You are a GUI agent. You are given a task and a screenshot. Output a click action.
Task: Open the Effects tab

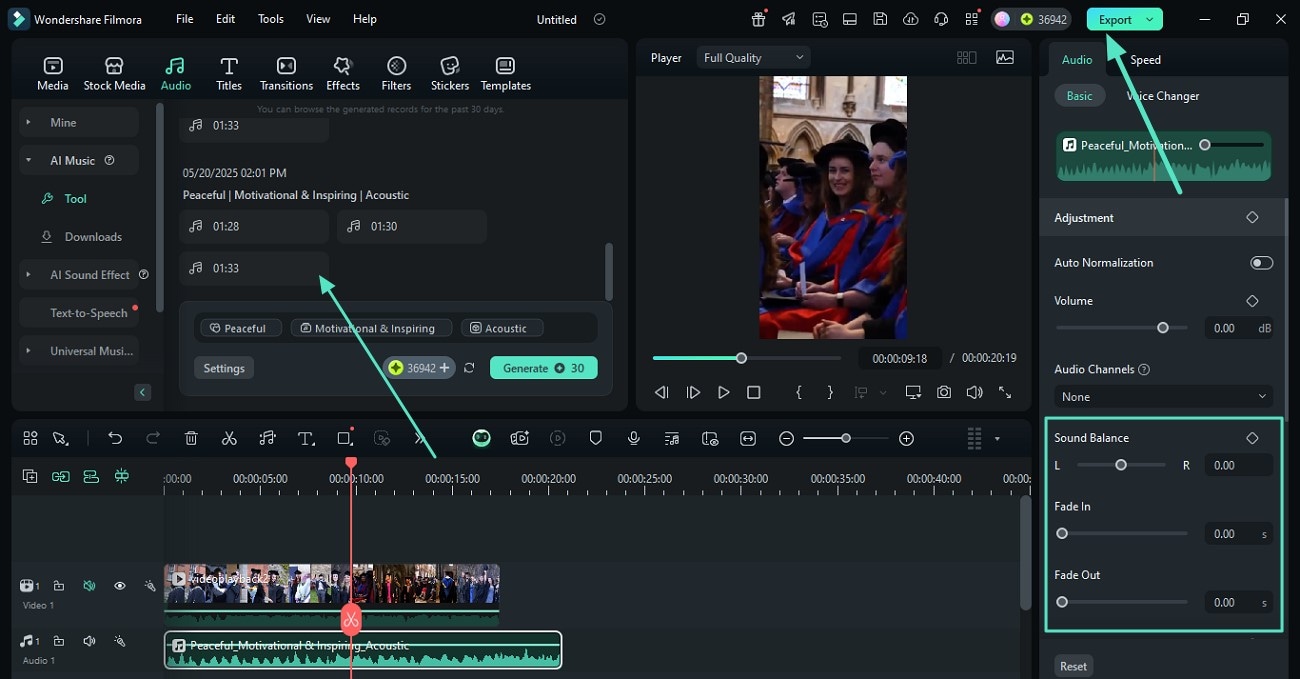pos(343,74)
